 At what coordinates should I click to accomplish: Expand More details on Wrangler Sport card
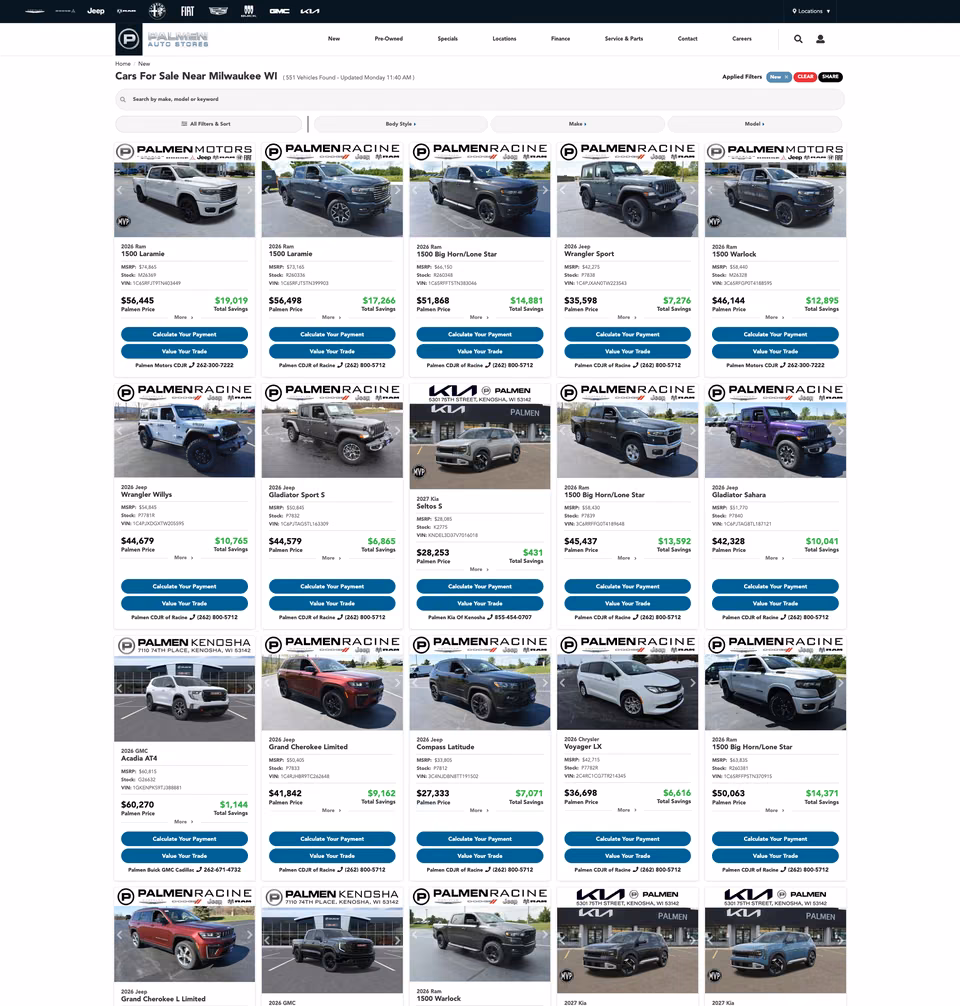(x=626, y=317)
